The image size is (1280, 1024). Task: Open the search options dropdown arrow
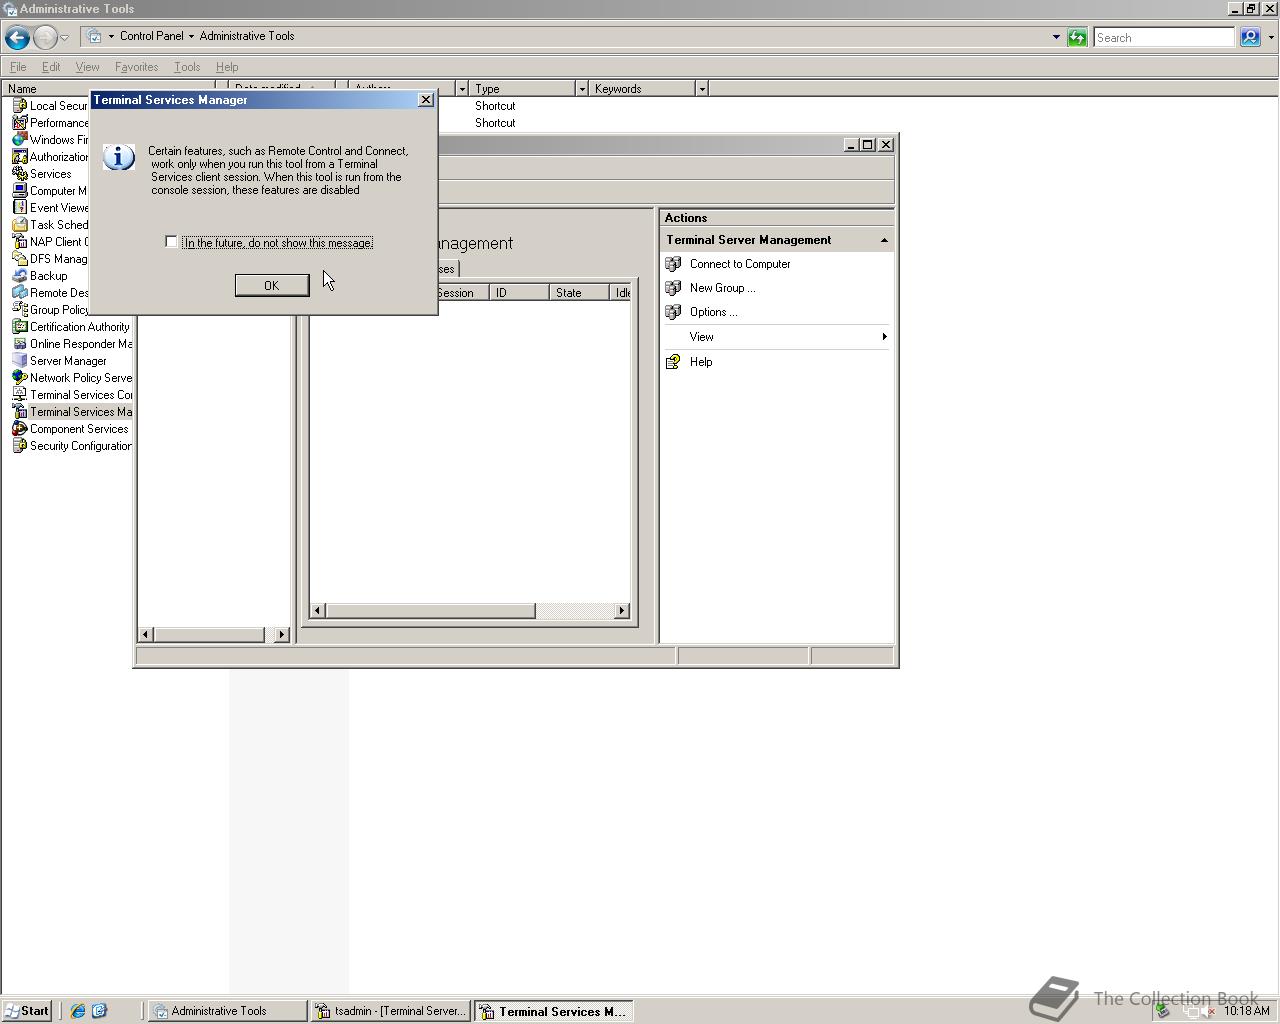(1271, 38)
